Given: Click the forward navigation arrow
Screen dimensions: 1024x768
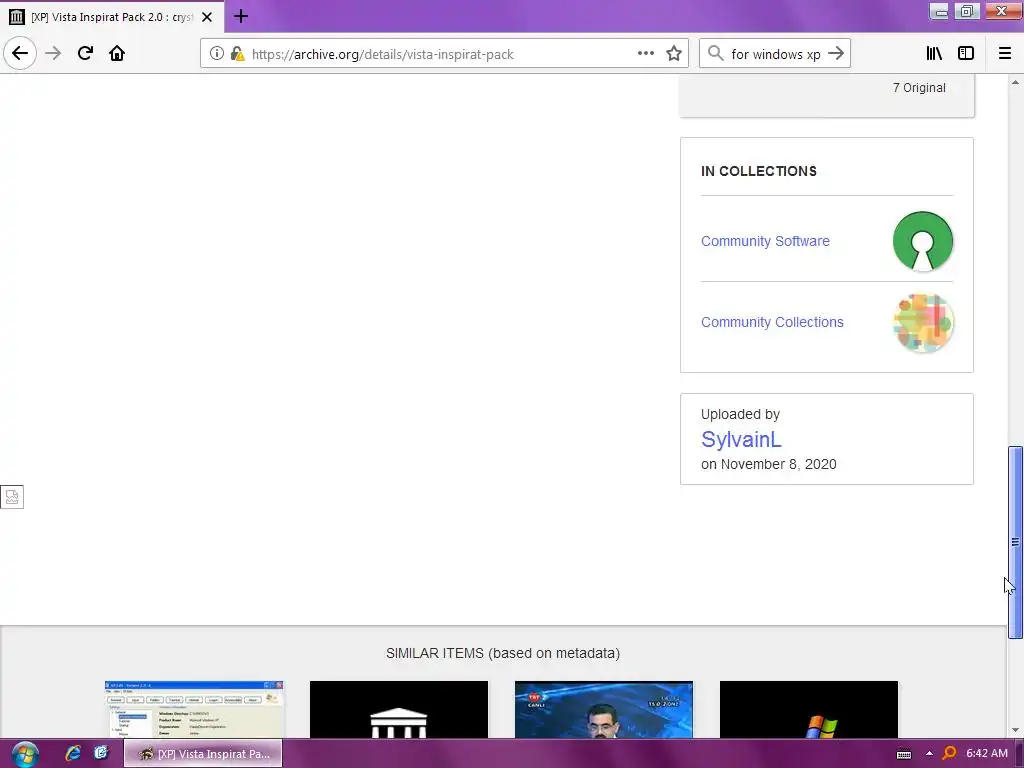Looking at the screenshot, I should click(53, 53).
